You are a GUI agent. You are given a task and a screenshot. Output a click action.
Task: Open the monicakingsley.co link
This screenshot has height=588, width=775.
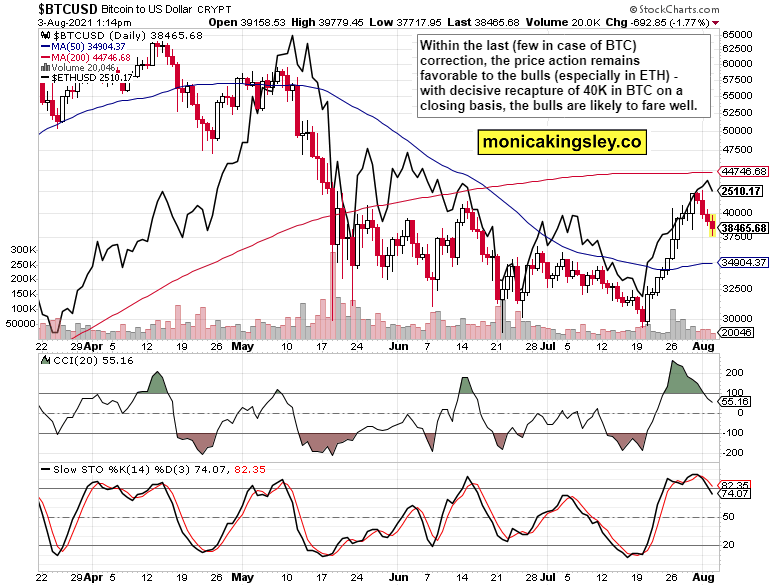(x=562, y=142)
